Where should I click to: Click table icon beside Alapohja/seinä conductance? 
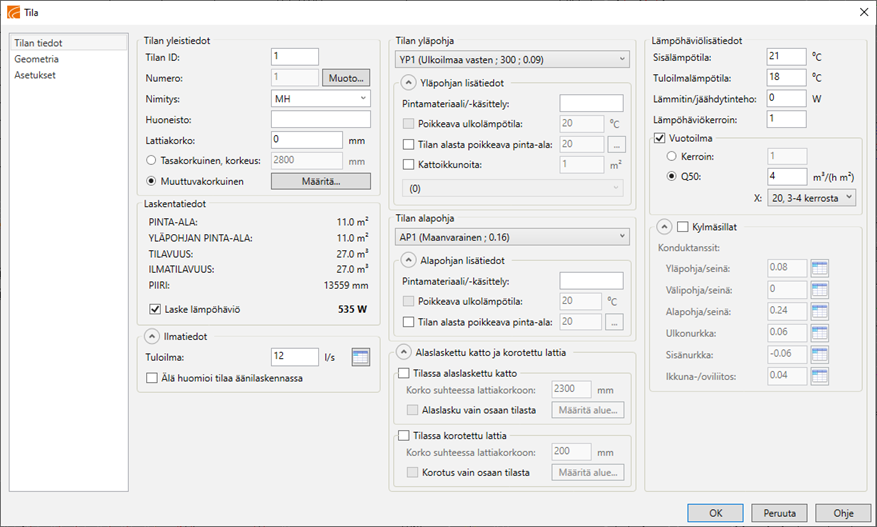click(x=820, y=311)
